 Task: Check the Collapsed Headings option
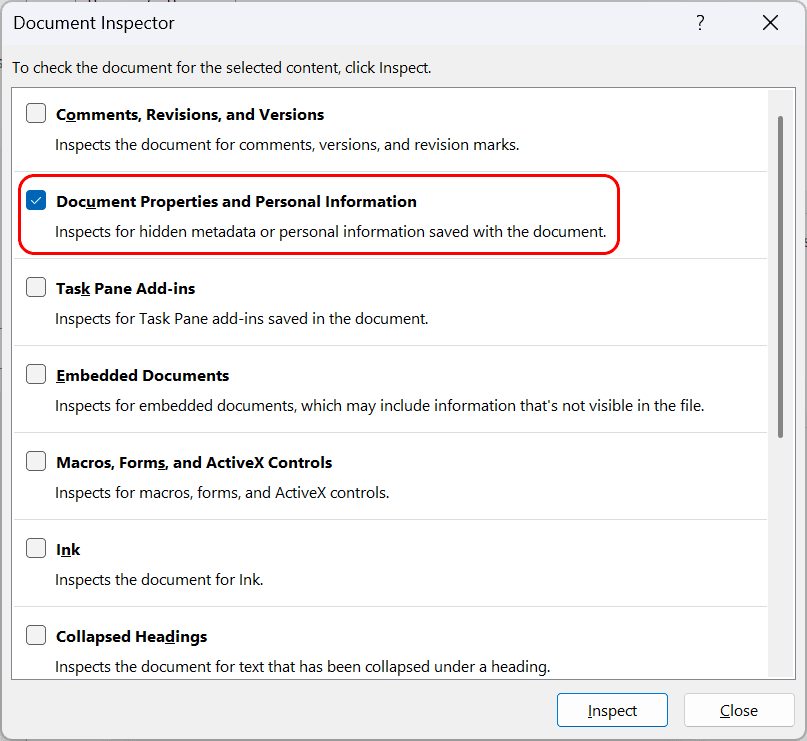point(36,635)
